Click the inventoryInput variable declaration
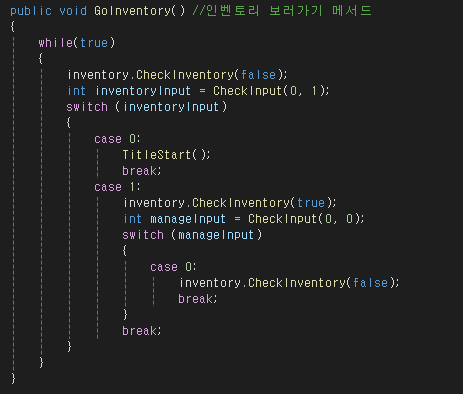 pos(143,91)
